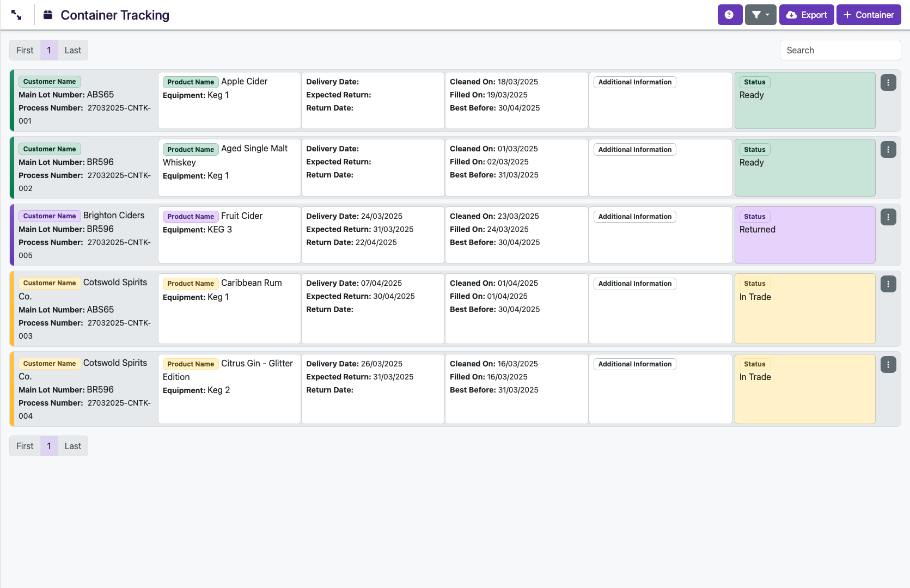Screen dimensions: 910x588
Task: Click Last in bottom pagination
Action: coord(73,446)
